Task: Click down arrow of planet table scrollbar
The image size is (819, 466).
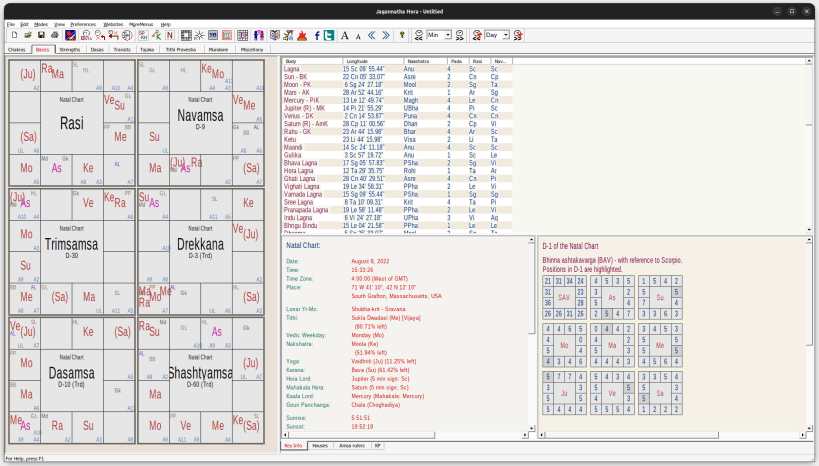Action: (x=809, y=229)
